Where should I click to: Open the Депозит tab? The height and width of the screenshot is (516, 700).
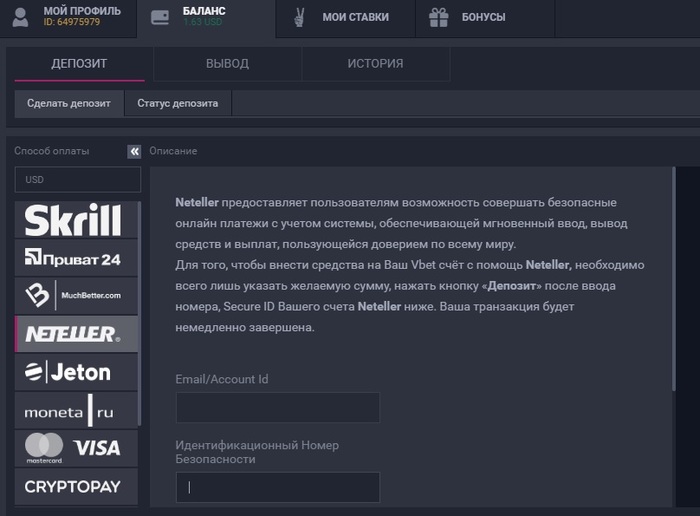point(79,64)
